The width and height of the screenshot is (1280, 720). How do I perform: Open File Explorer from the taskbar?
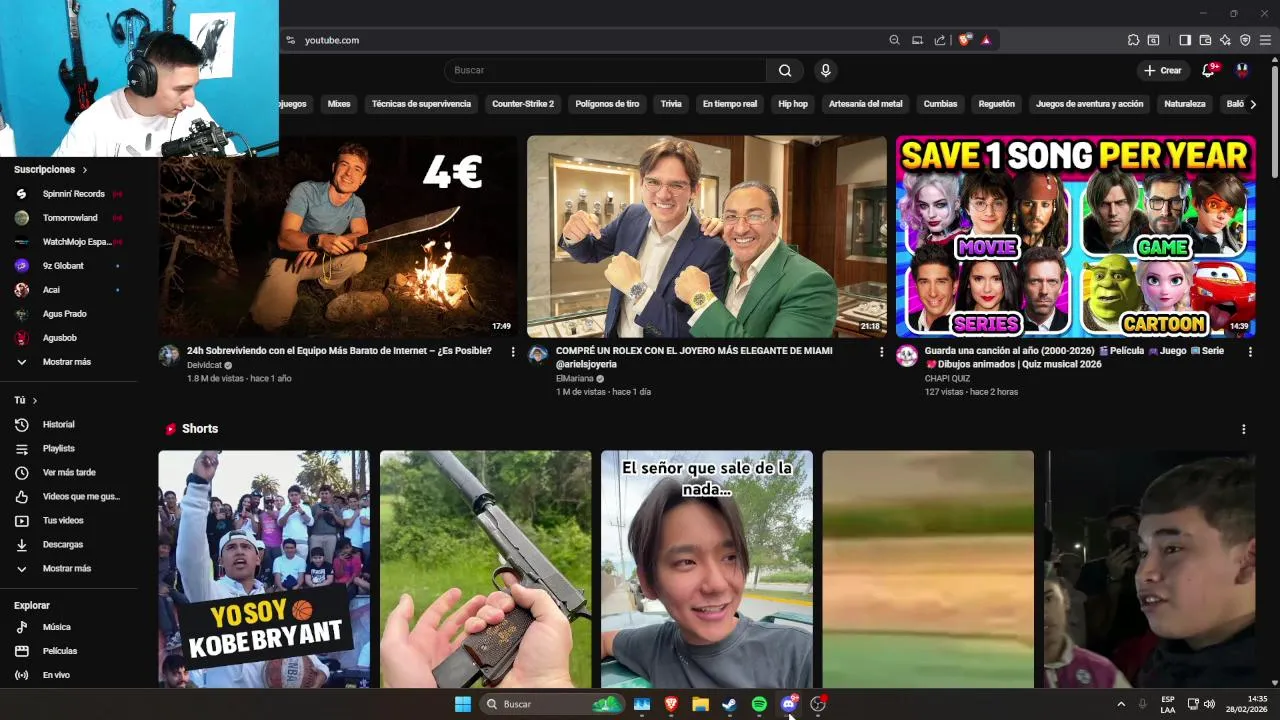pyautogui.click(x=701, y=704)
